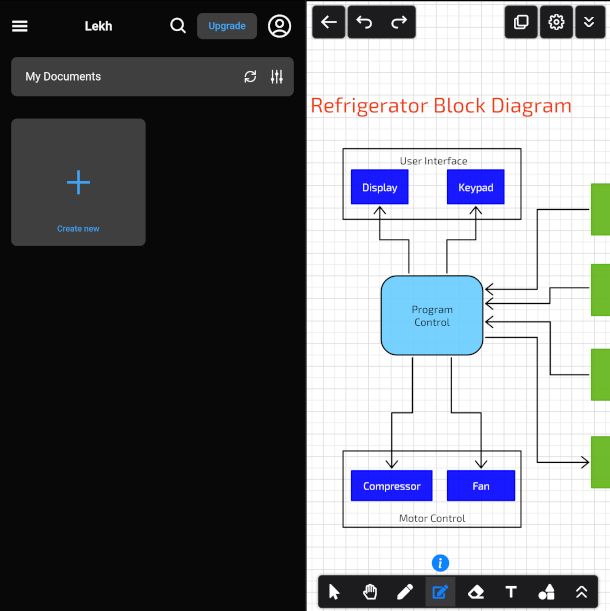Refresh My Documents list
610x611 pixels.
pyautogui.click(x=250, y=77)
